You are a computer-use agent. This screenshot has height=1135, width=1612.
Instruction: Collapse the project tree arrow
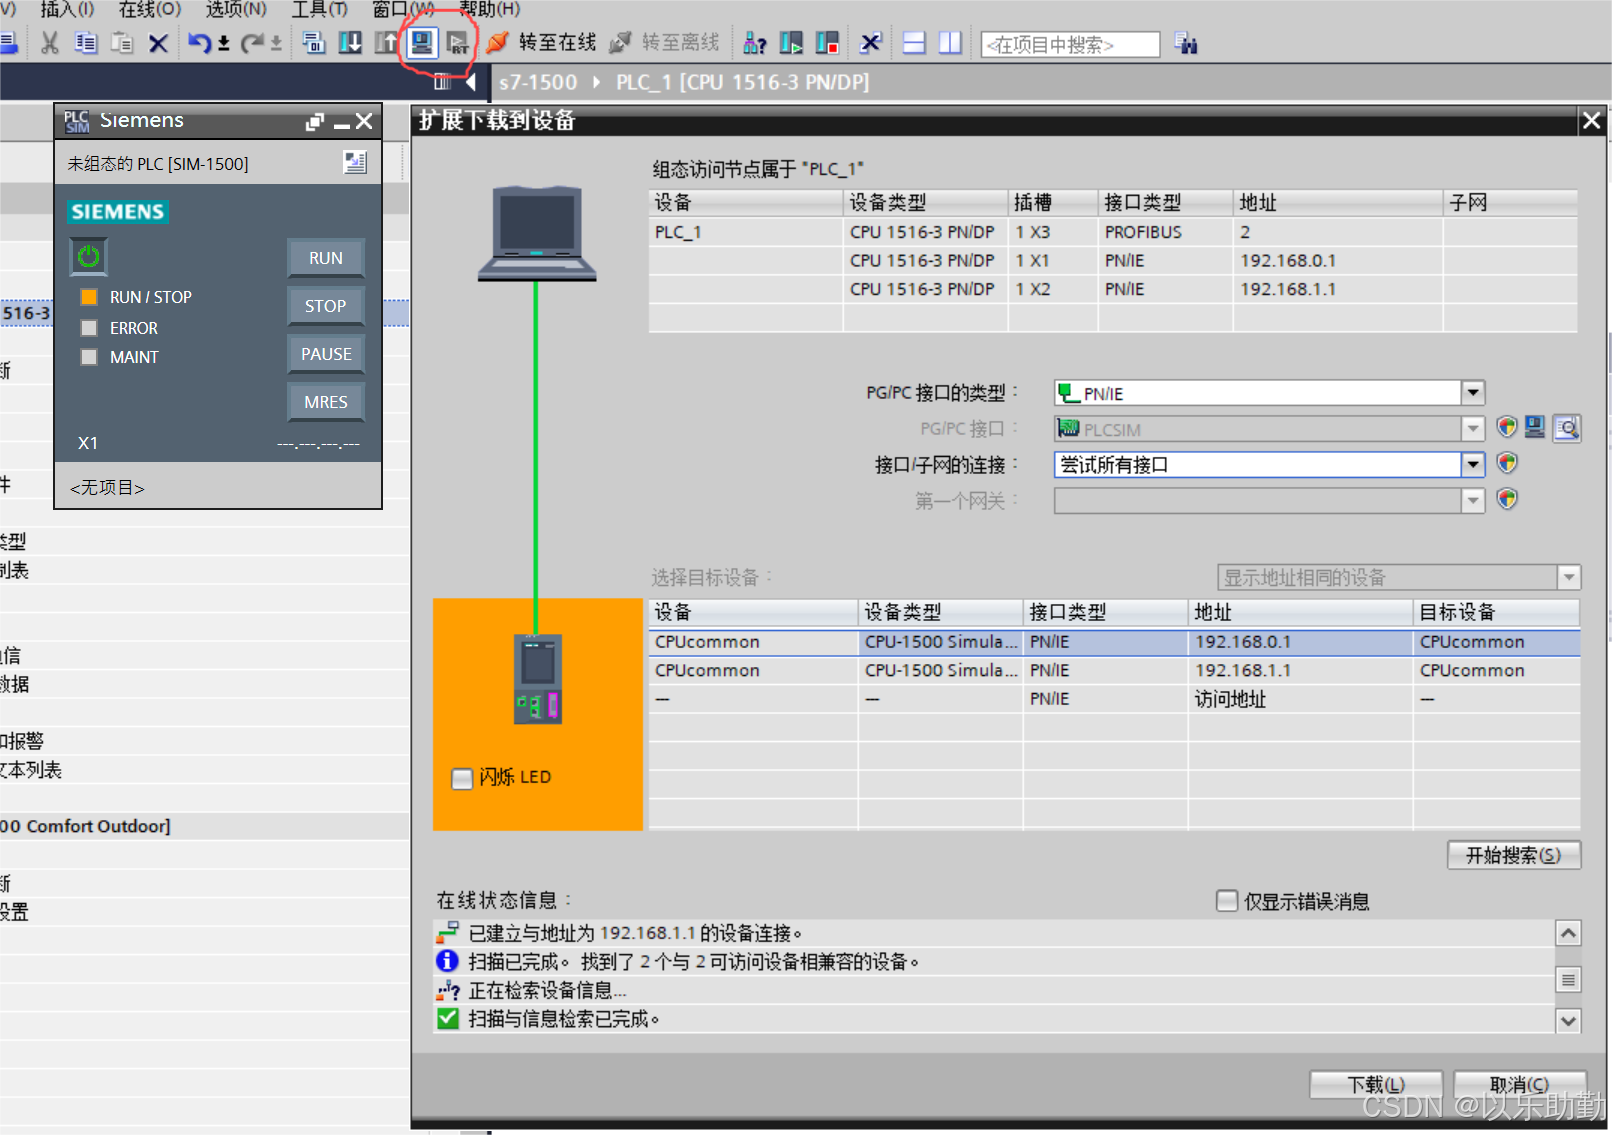coord(470,82)
